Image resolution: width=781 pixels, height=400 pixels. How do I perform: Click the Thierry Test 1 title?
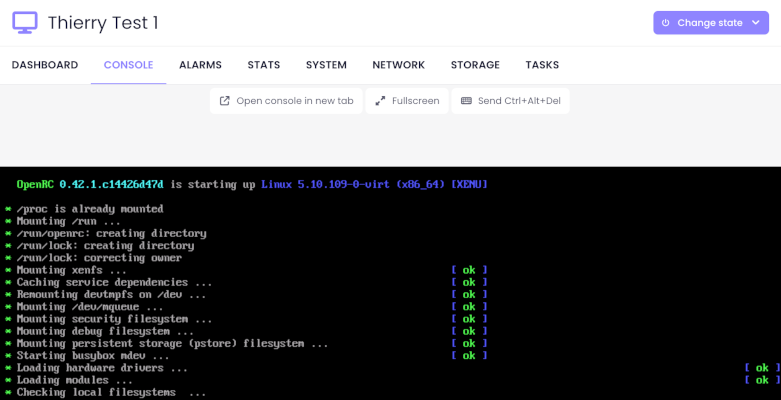103,23
